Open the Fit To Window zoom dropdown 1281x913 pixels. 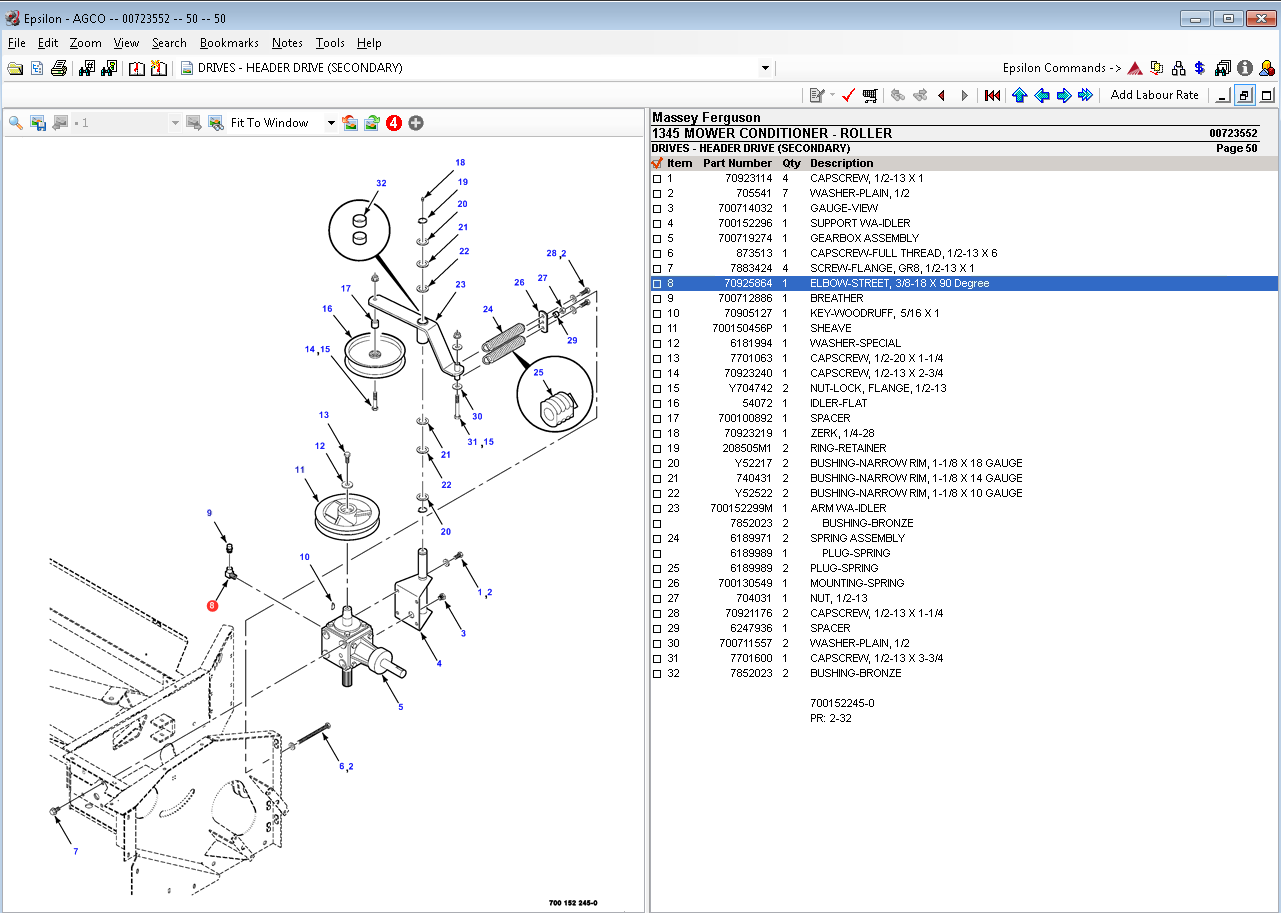click(331, 123)
